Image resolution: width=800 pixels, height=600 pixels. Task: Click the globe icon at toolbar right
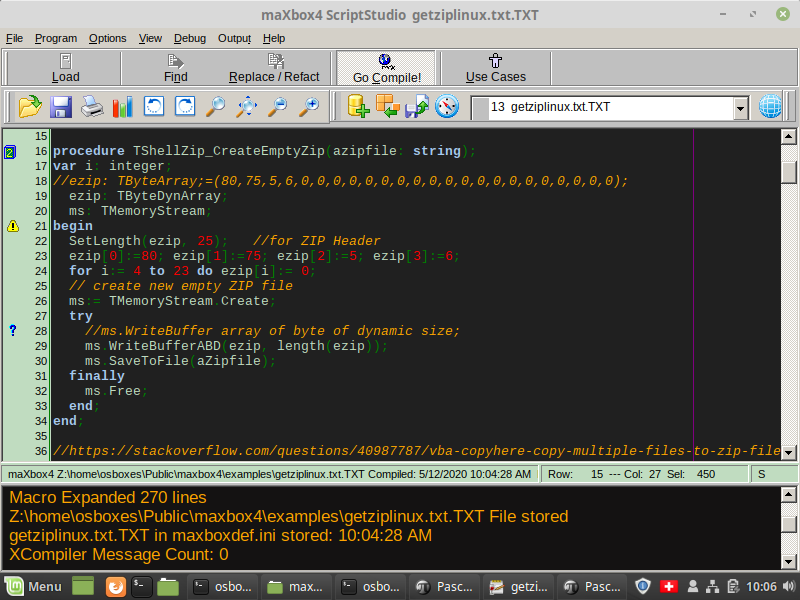coord(771,106)
